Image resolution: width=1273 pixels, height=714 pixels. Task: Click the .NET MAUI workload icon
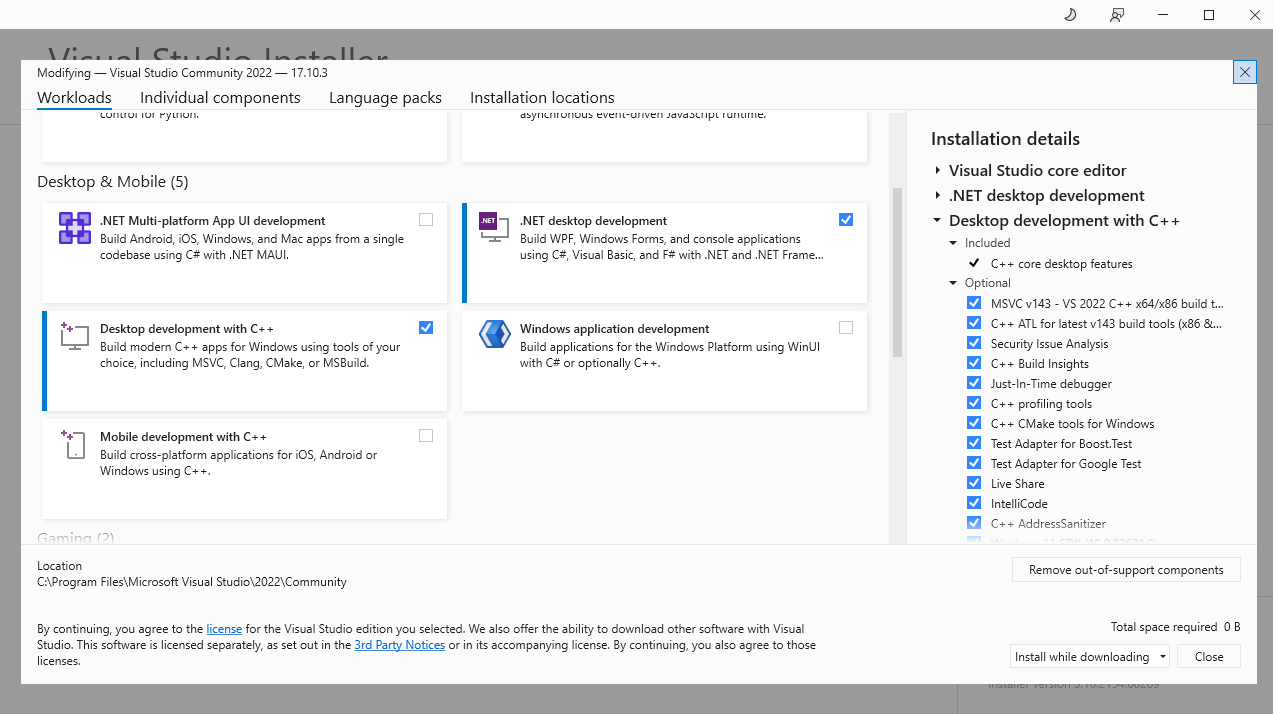point(75,229)
